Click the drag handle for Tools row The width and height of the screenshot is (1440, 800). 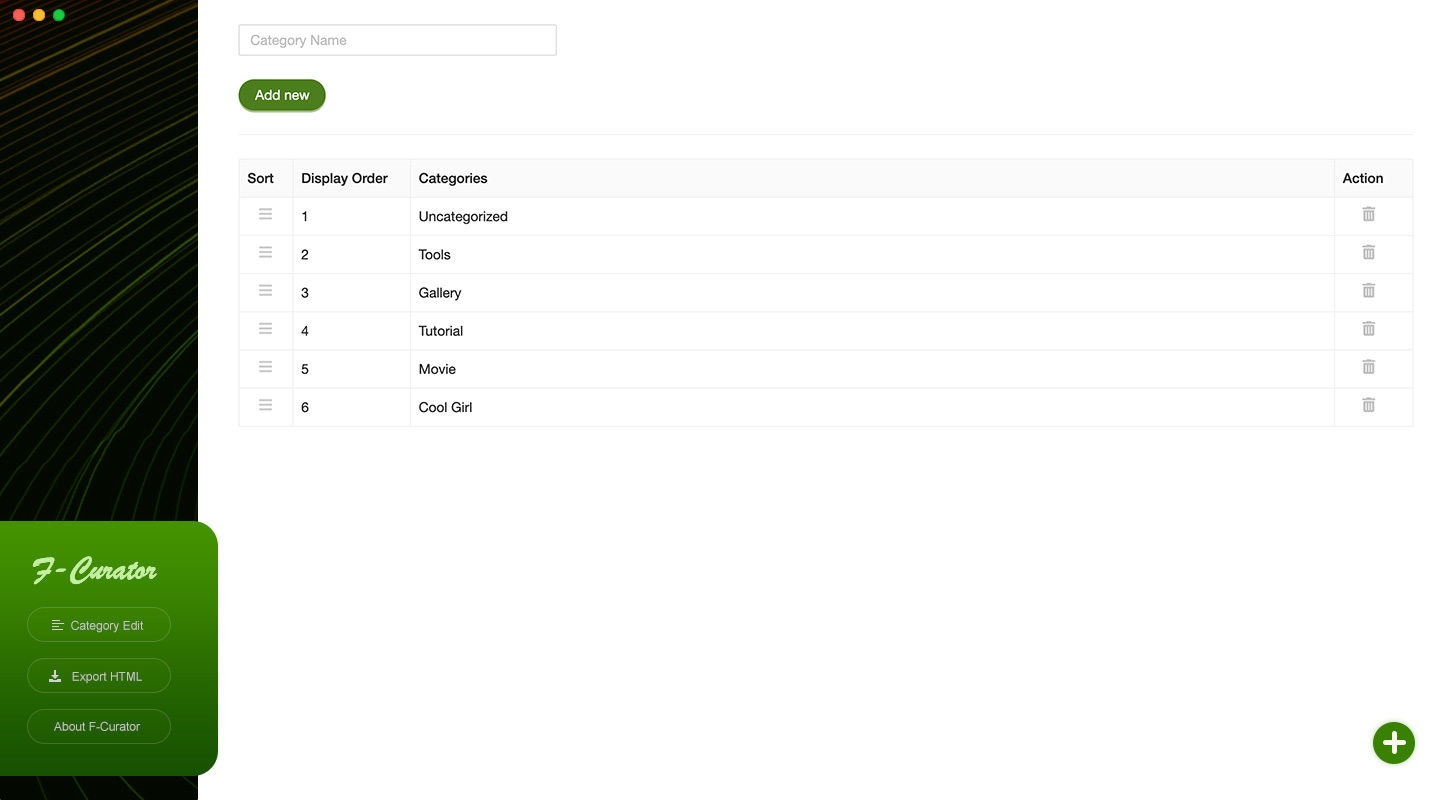(x=265, y=252)
